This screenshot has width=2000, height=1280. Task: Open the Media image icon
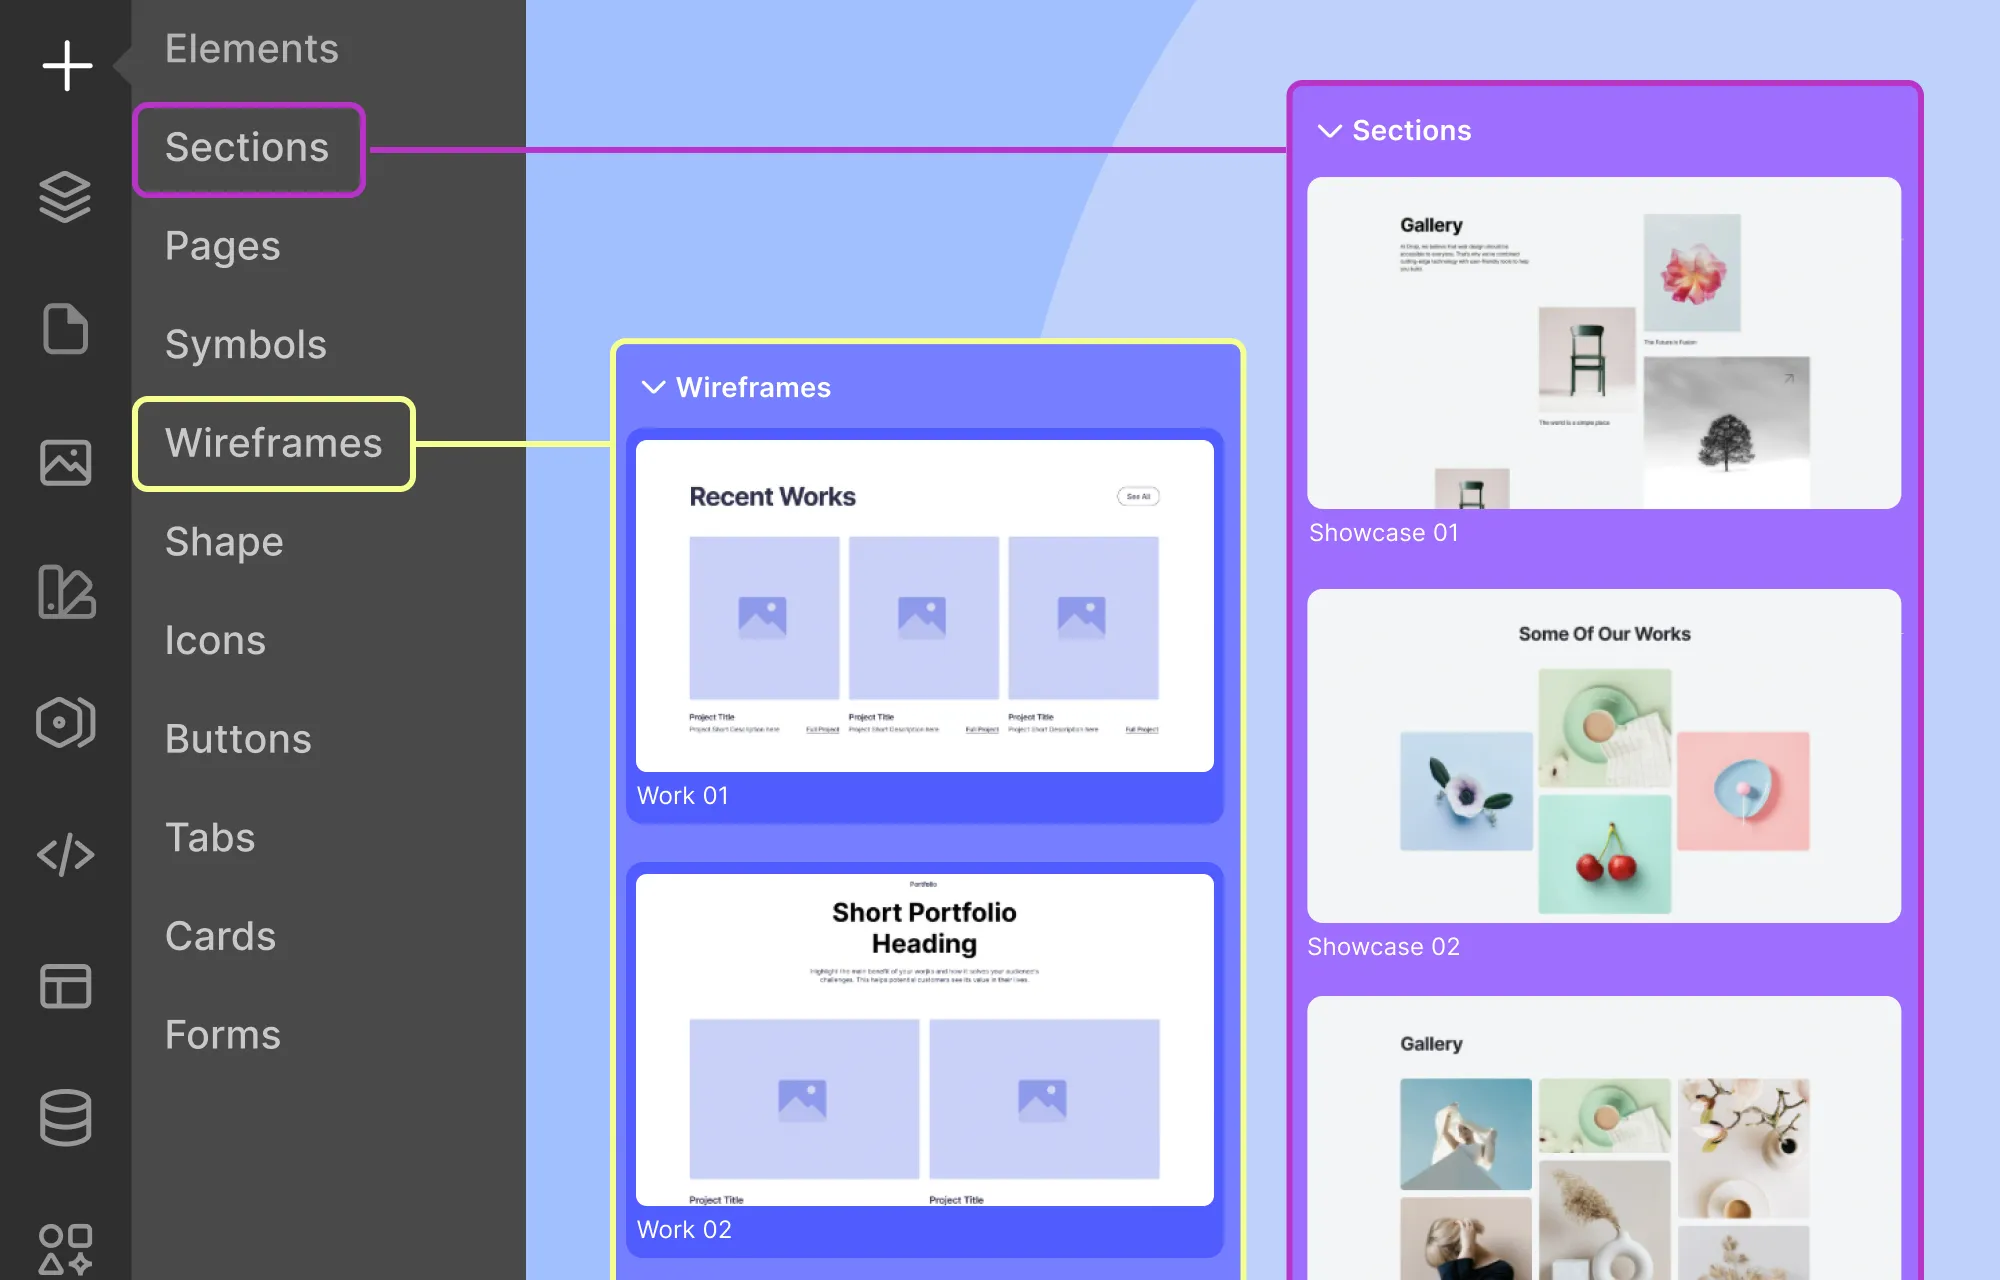65,462
